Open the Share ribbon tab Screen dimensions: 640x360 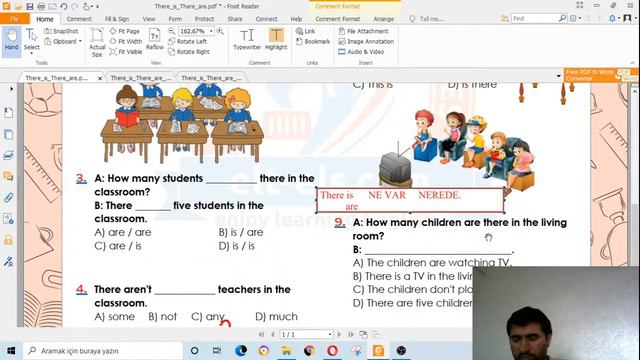tap(235, 19)
